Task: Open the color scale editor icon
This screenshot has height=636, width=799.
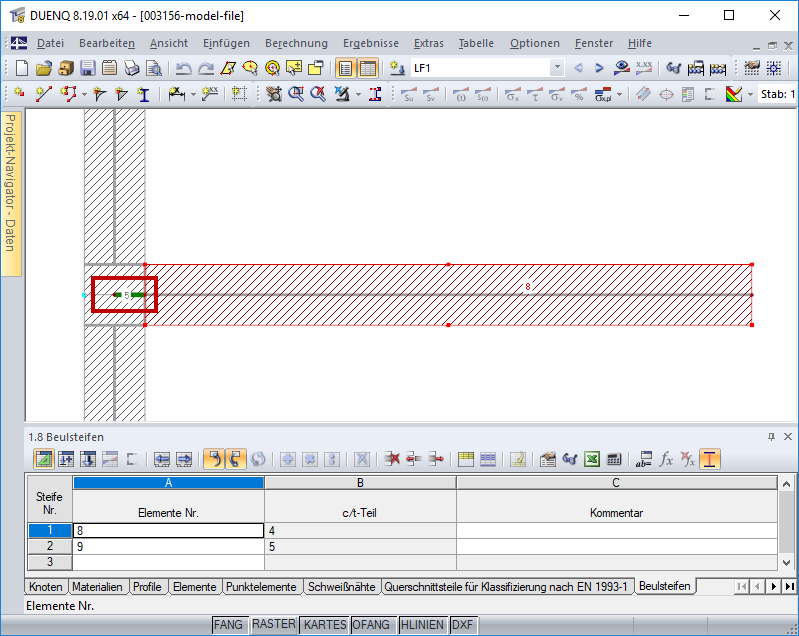Action: (734, 94)
